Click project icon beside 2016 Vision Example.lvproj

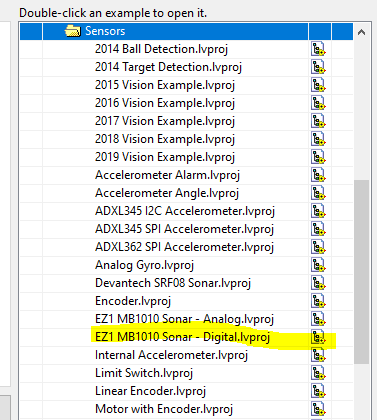click(318, 103)
